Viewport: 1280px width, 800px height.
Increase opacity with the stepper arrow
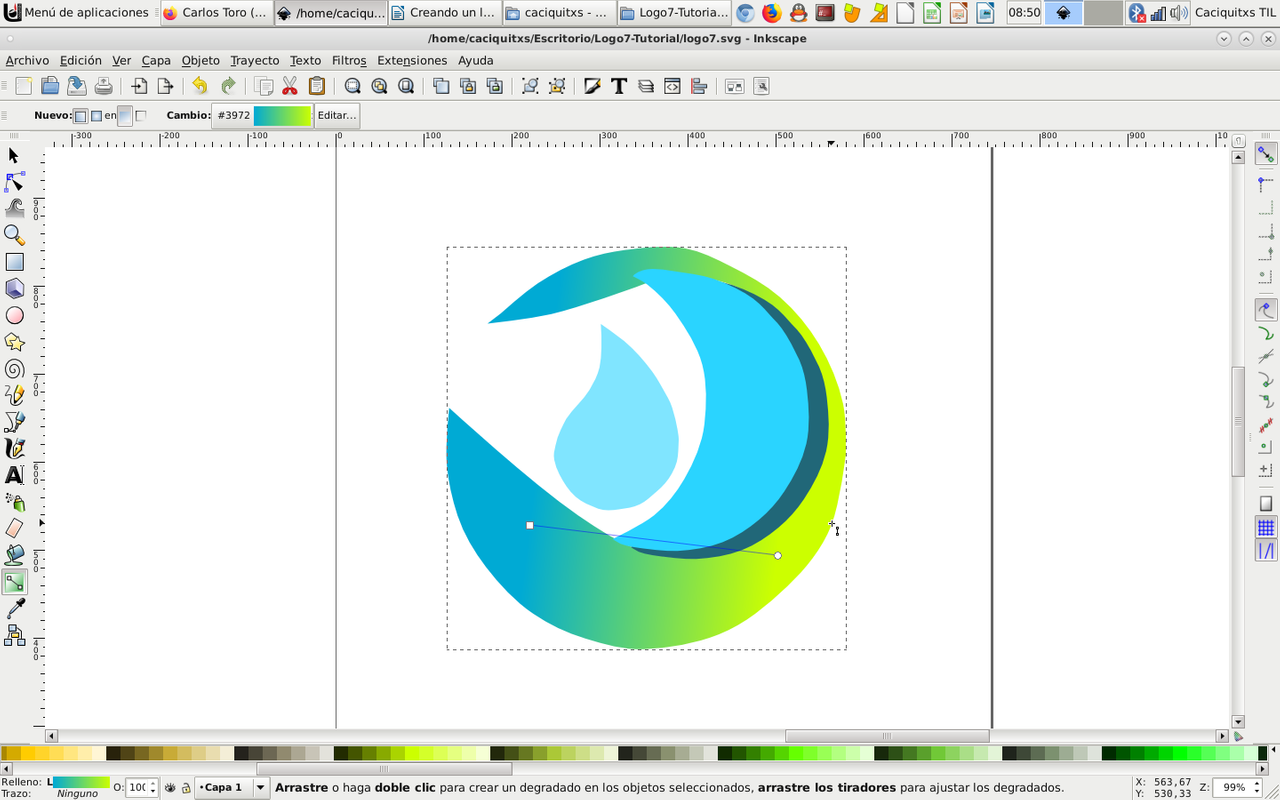point(153,783)
